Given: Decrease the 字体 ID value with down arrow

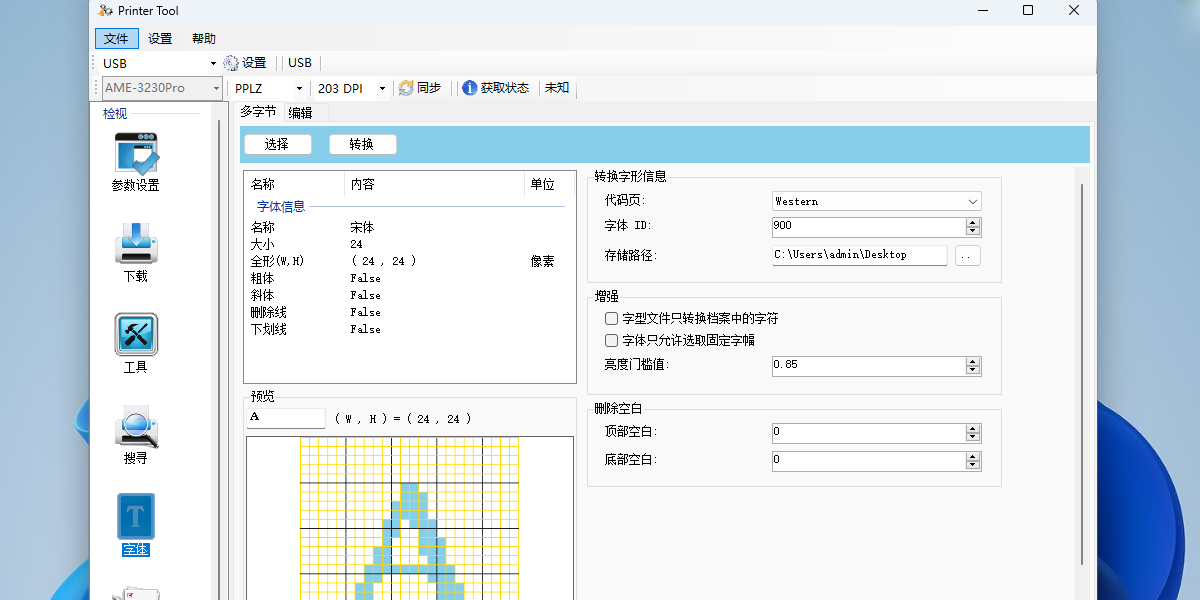Looking at the screenshot, I should pyautogui.click(x=973, y=231).
